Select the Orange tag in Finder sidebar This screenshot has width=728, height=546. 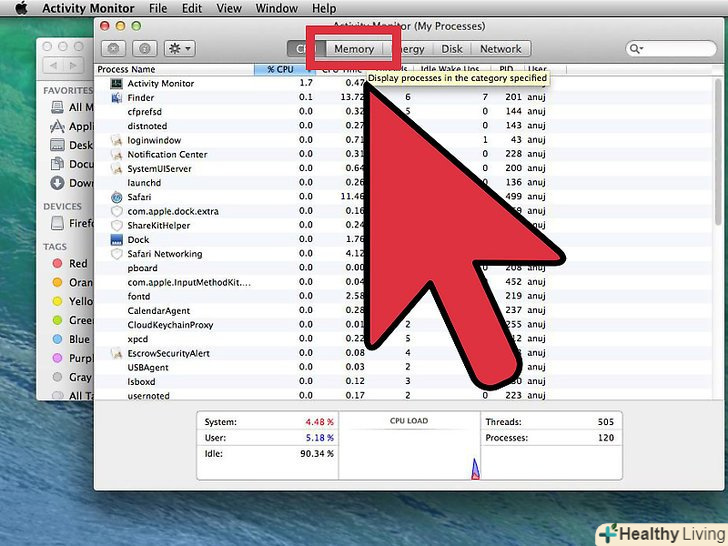[72, 282]
